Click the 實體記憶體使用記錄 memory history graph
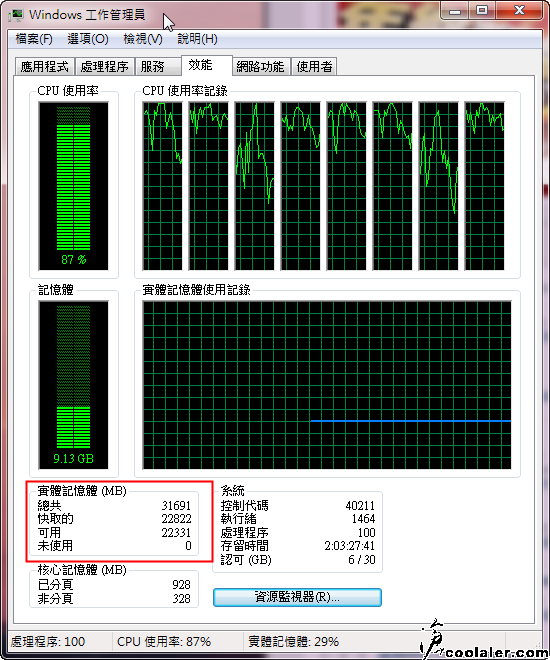This screenshot has height=660, width=550. (327, 385)
